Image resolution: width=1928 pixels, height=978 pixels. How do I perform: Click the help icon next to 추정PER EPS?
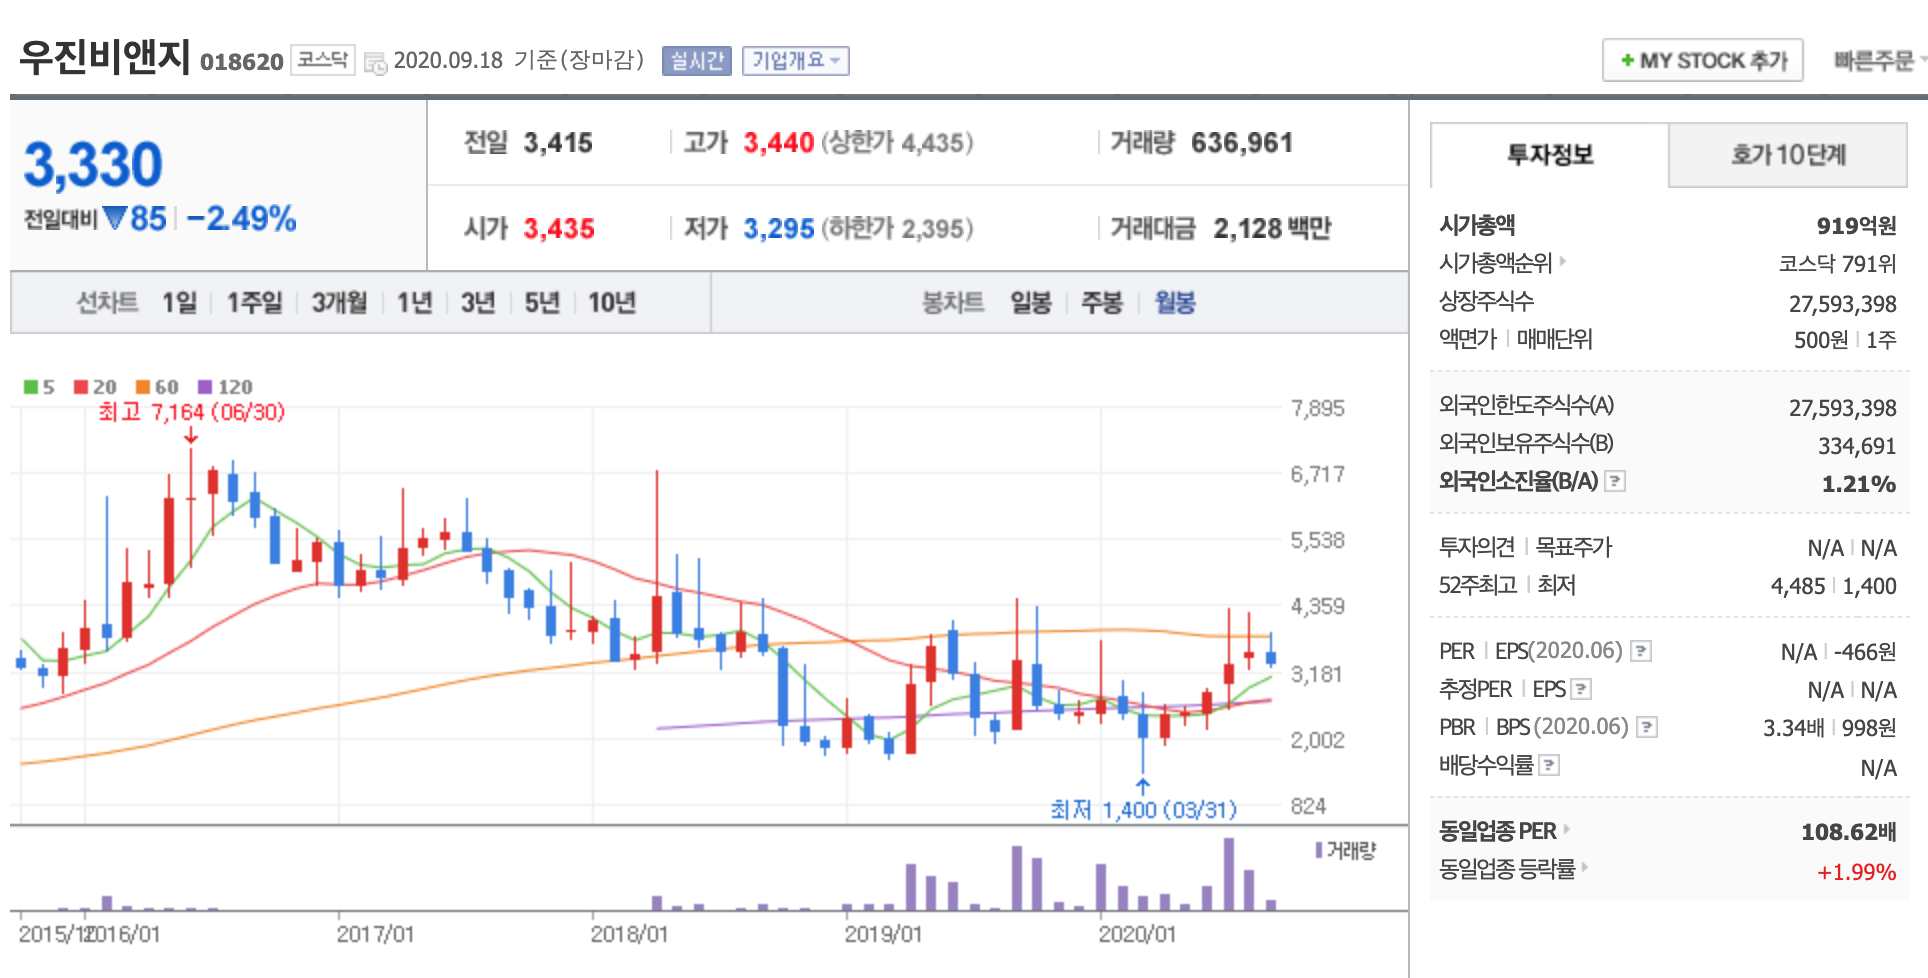pos(1581,689)
